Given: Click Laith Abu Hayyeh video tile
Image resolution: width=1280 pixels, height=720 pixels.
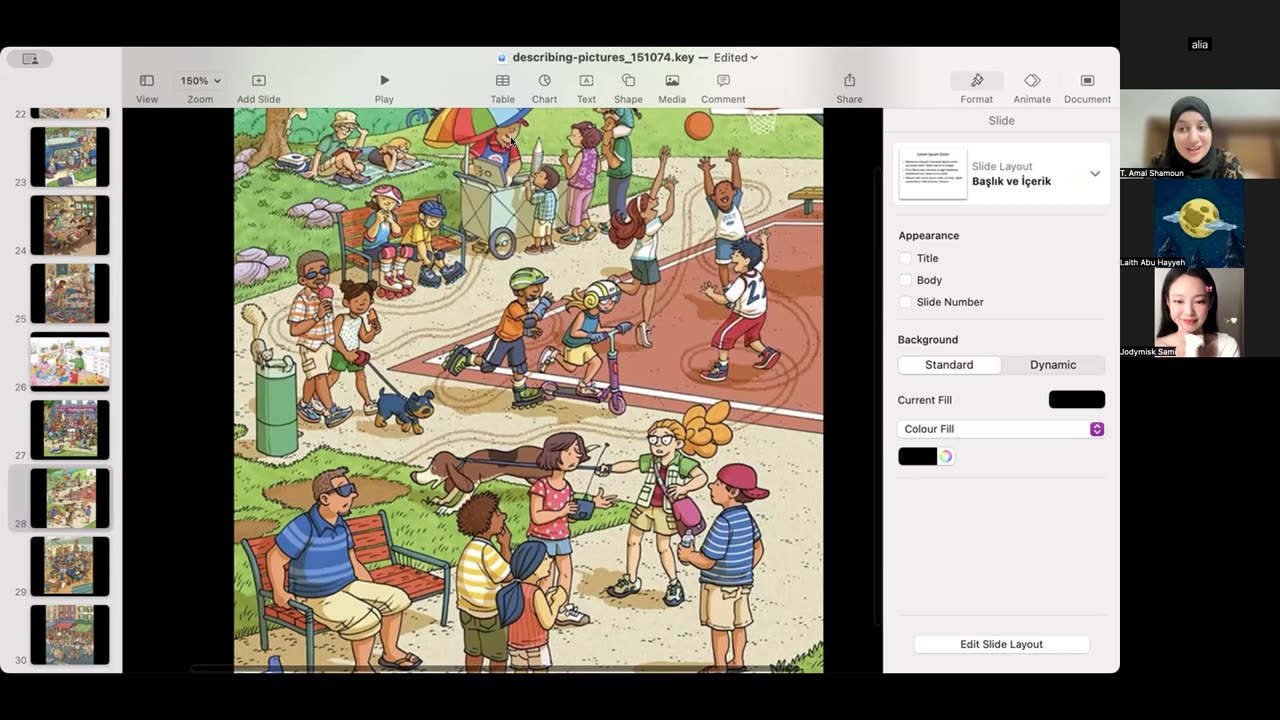Looking at the screenshot, I should [x=1199, y=223].
